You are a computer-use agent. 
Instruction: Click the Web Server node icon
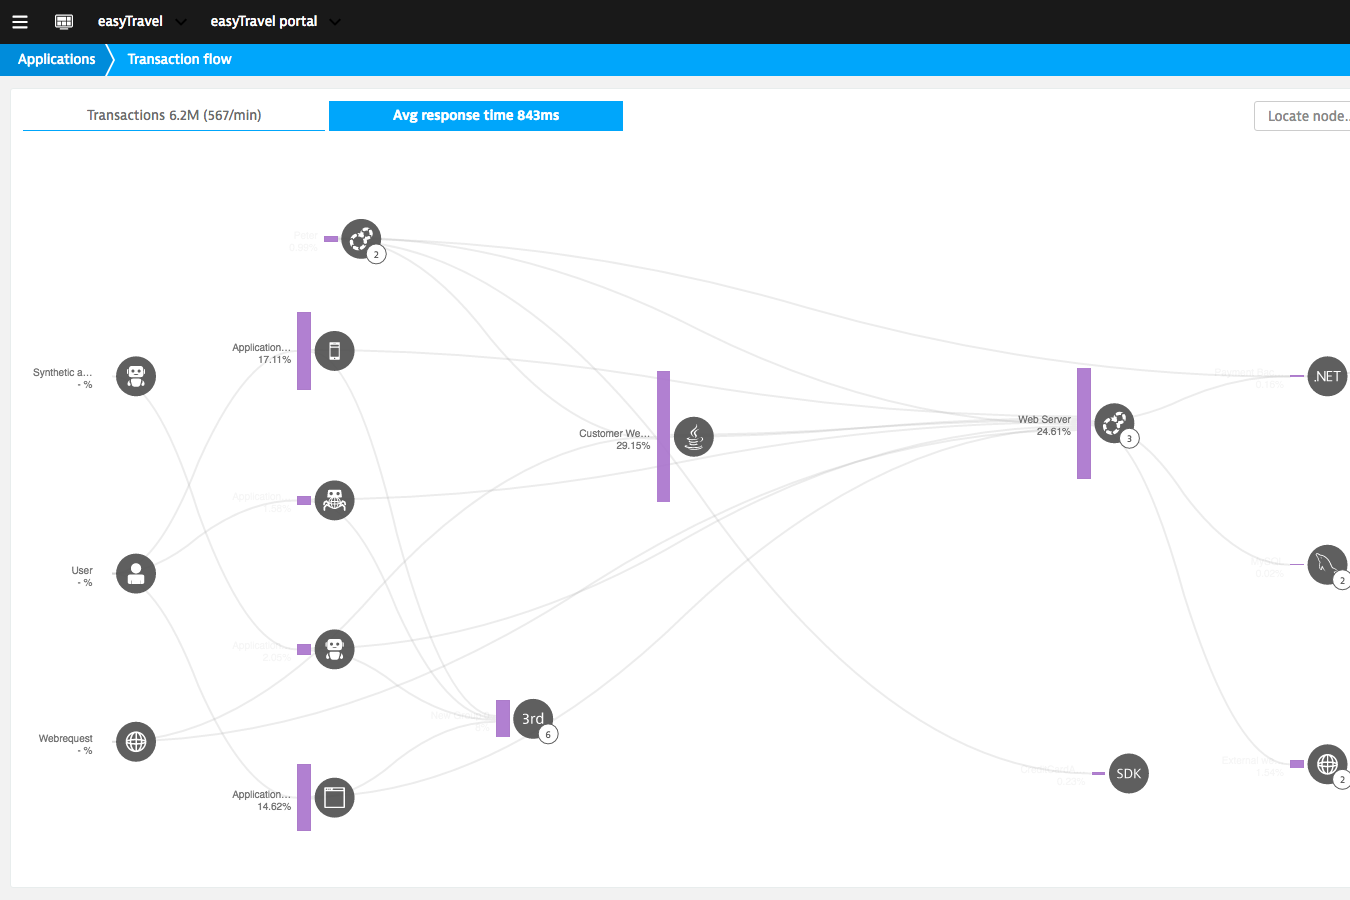pos(1114,423)
